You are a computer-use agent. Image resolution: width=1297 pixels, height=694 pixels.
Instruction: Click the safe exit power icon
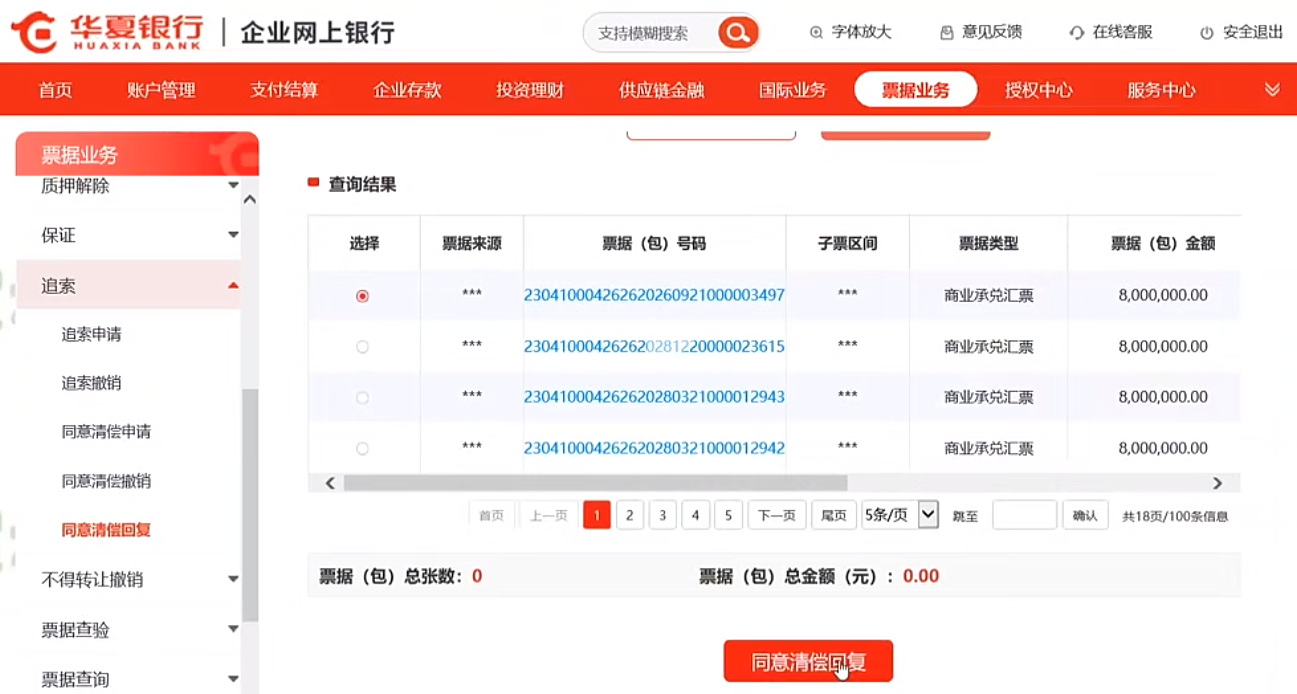pyautogui.click(x=1207, y=33)
